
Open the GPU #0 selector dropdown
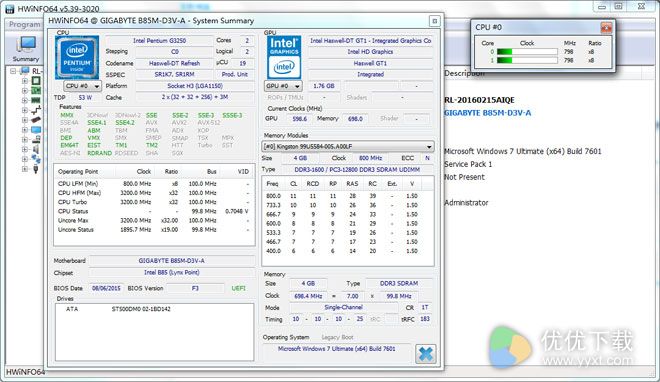point(283,86)
